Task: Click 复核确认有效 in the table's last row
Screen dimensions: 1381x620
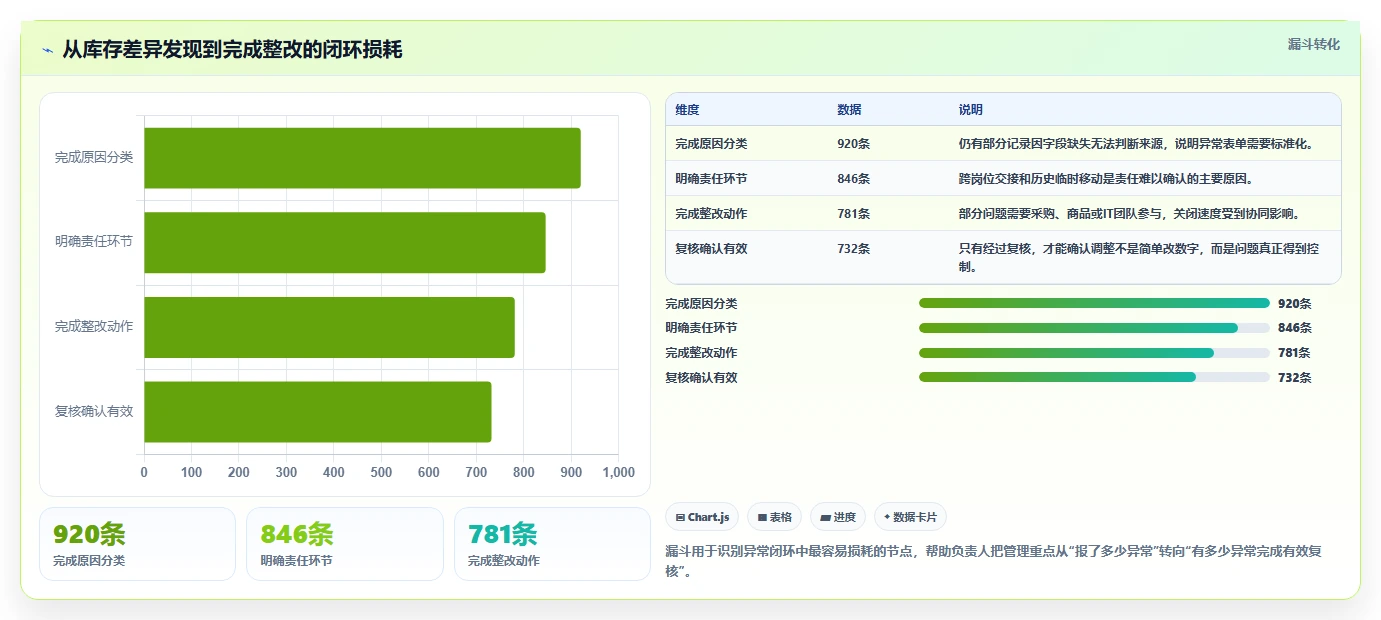Action: 711,249
